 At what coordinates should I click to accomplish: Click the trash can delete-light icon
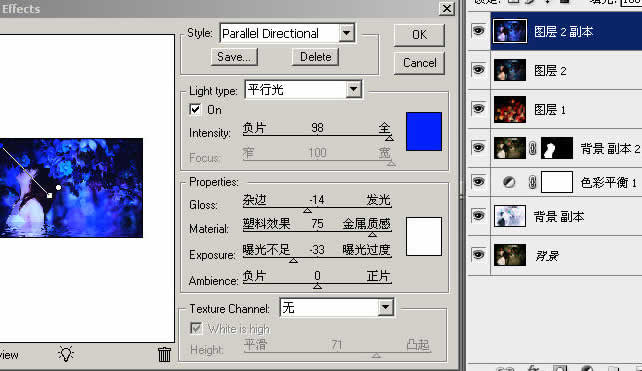click(x=164, y=354)
